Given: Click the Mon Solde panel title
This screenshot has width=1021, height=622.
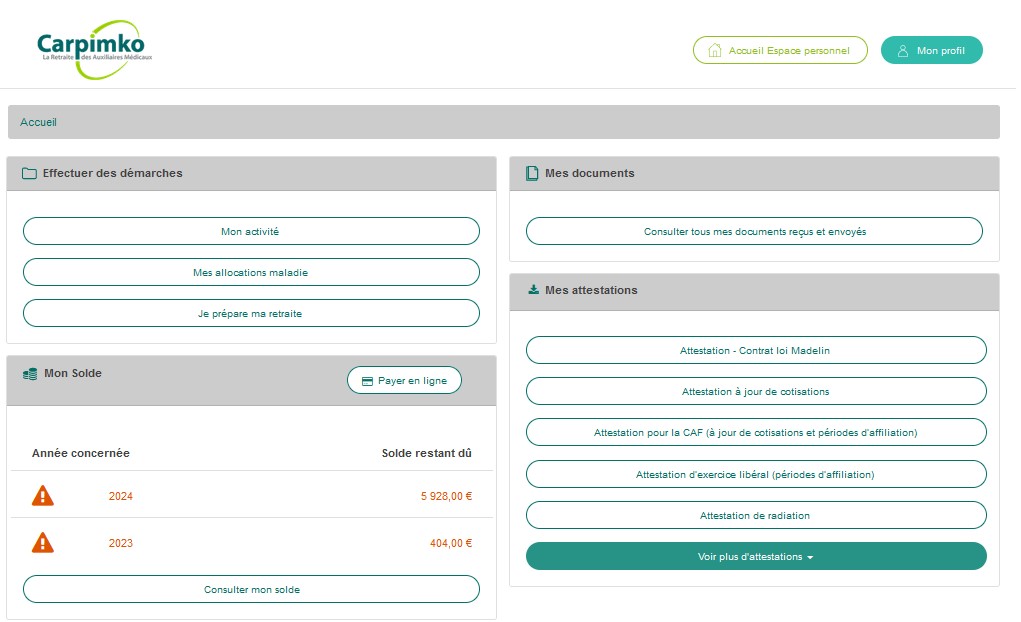Looking at the screenshot, I should (73, 373).
